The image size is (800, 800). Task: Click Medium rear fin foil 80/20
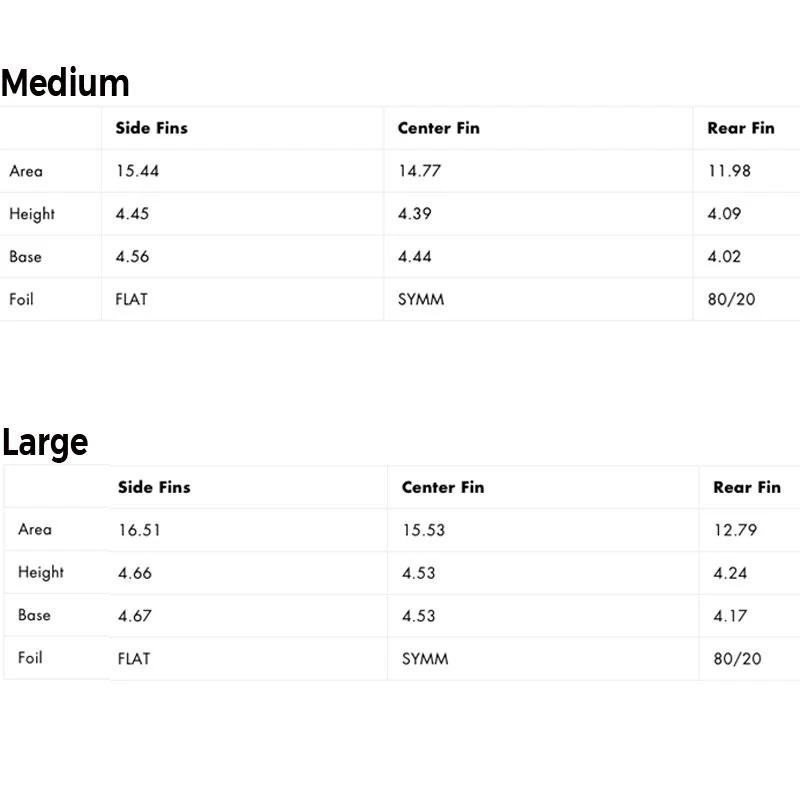731,300
